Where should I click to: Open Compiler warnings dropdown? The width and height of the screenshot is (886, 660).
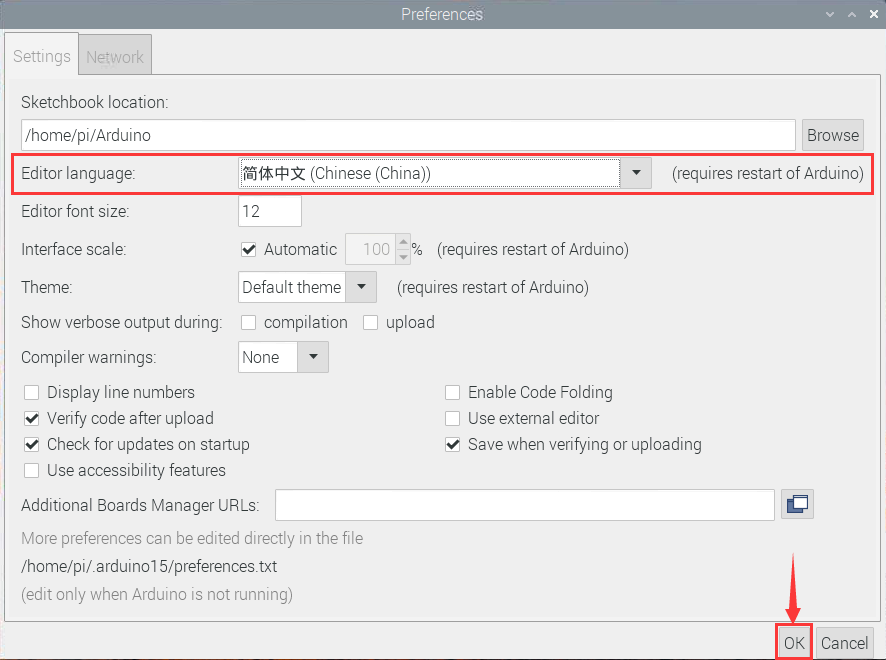pos(313,357)
